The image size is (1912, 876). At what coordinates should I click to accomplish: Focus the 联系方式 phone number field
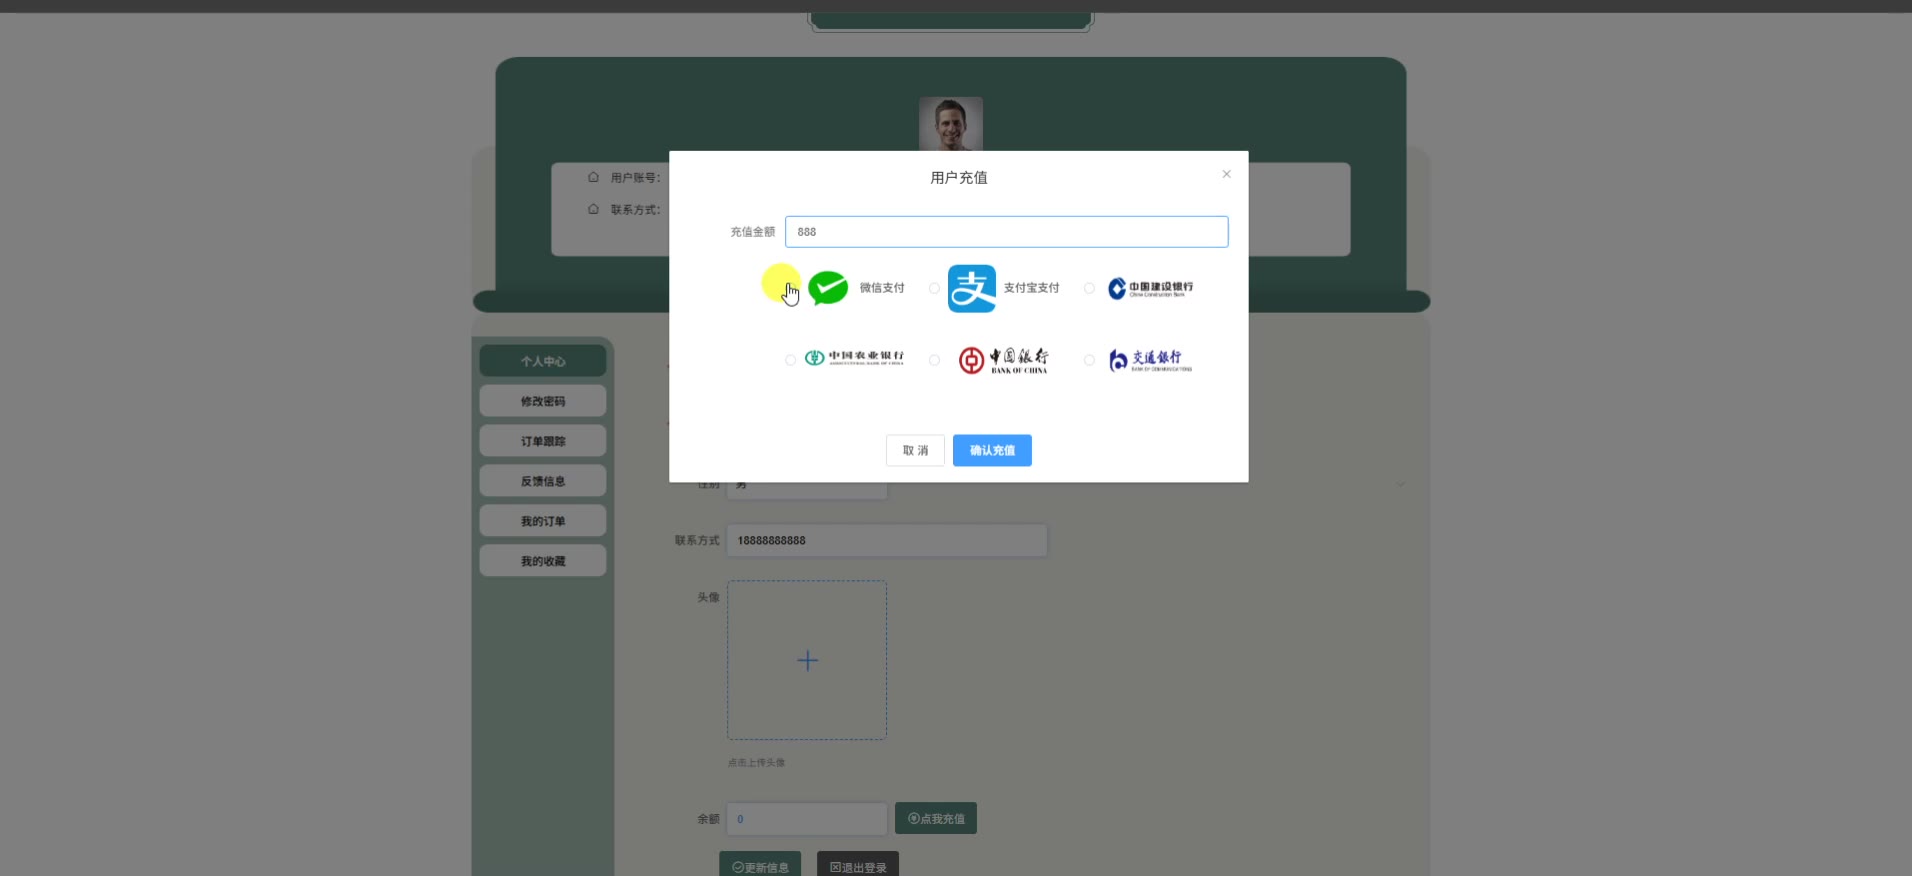pos(887,540)
